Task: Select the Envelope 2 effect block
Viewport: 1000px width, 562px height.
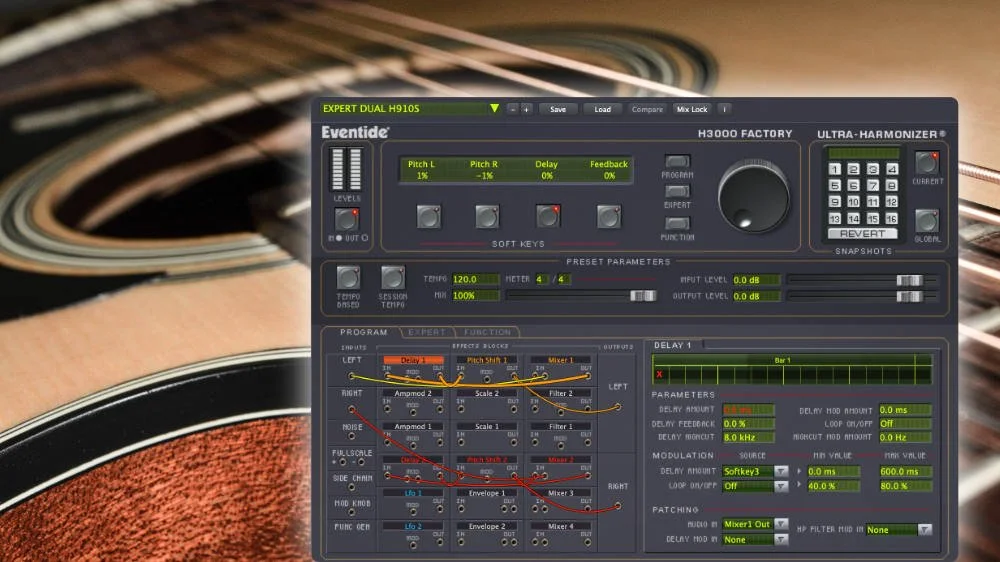Action: (x=487, y=526)
